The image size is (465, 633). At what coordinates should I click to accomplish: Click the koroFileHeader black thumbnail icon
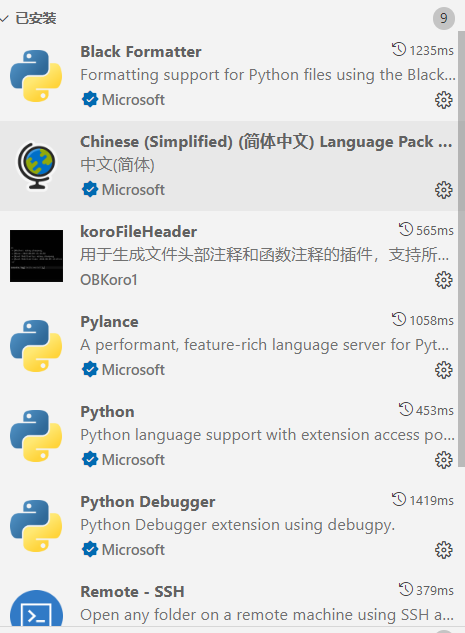[36, 256]
